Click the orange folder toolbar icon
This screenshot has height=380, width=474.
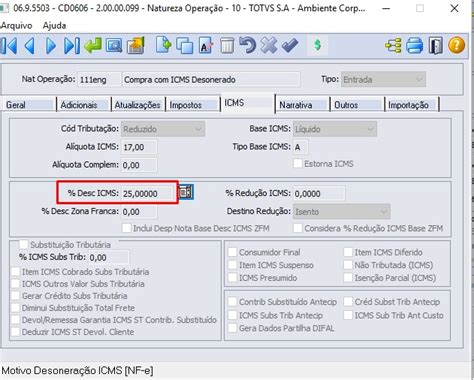135,46
